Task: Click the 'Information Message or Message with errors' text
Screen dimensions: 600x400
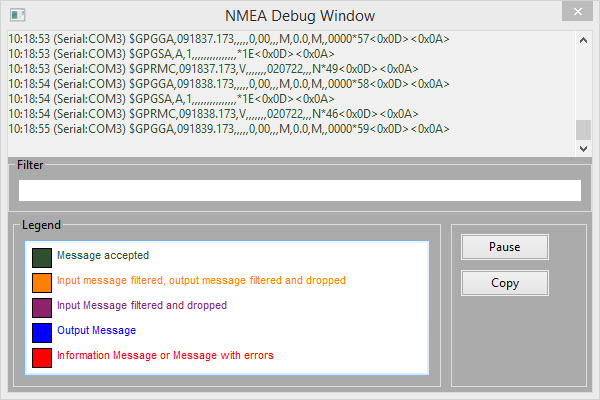Action: pyautogui.click(x=165, y=355)
